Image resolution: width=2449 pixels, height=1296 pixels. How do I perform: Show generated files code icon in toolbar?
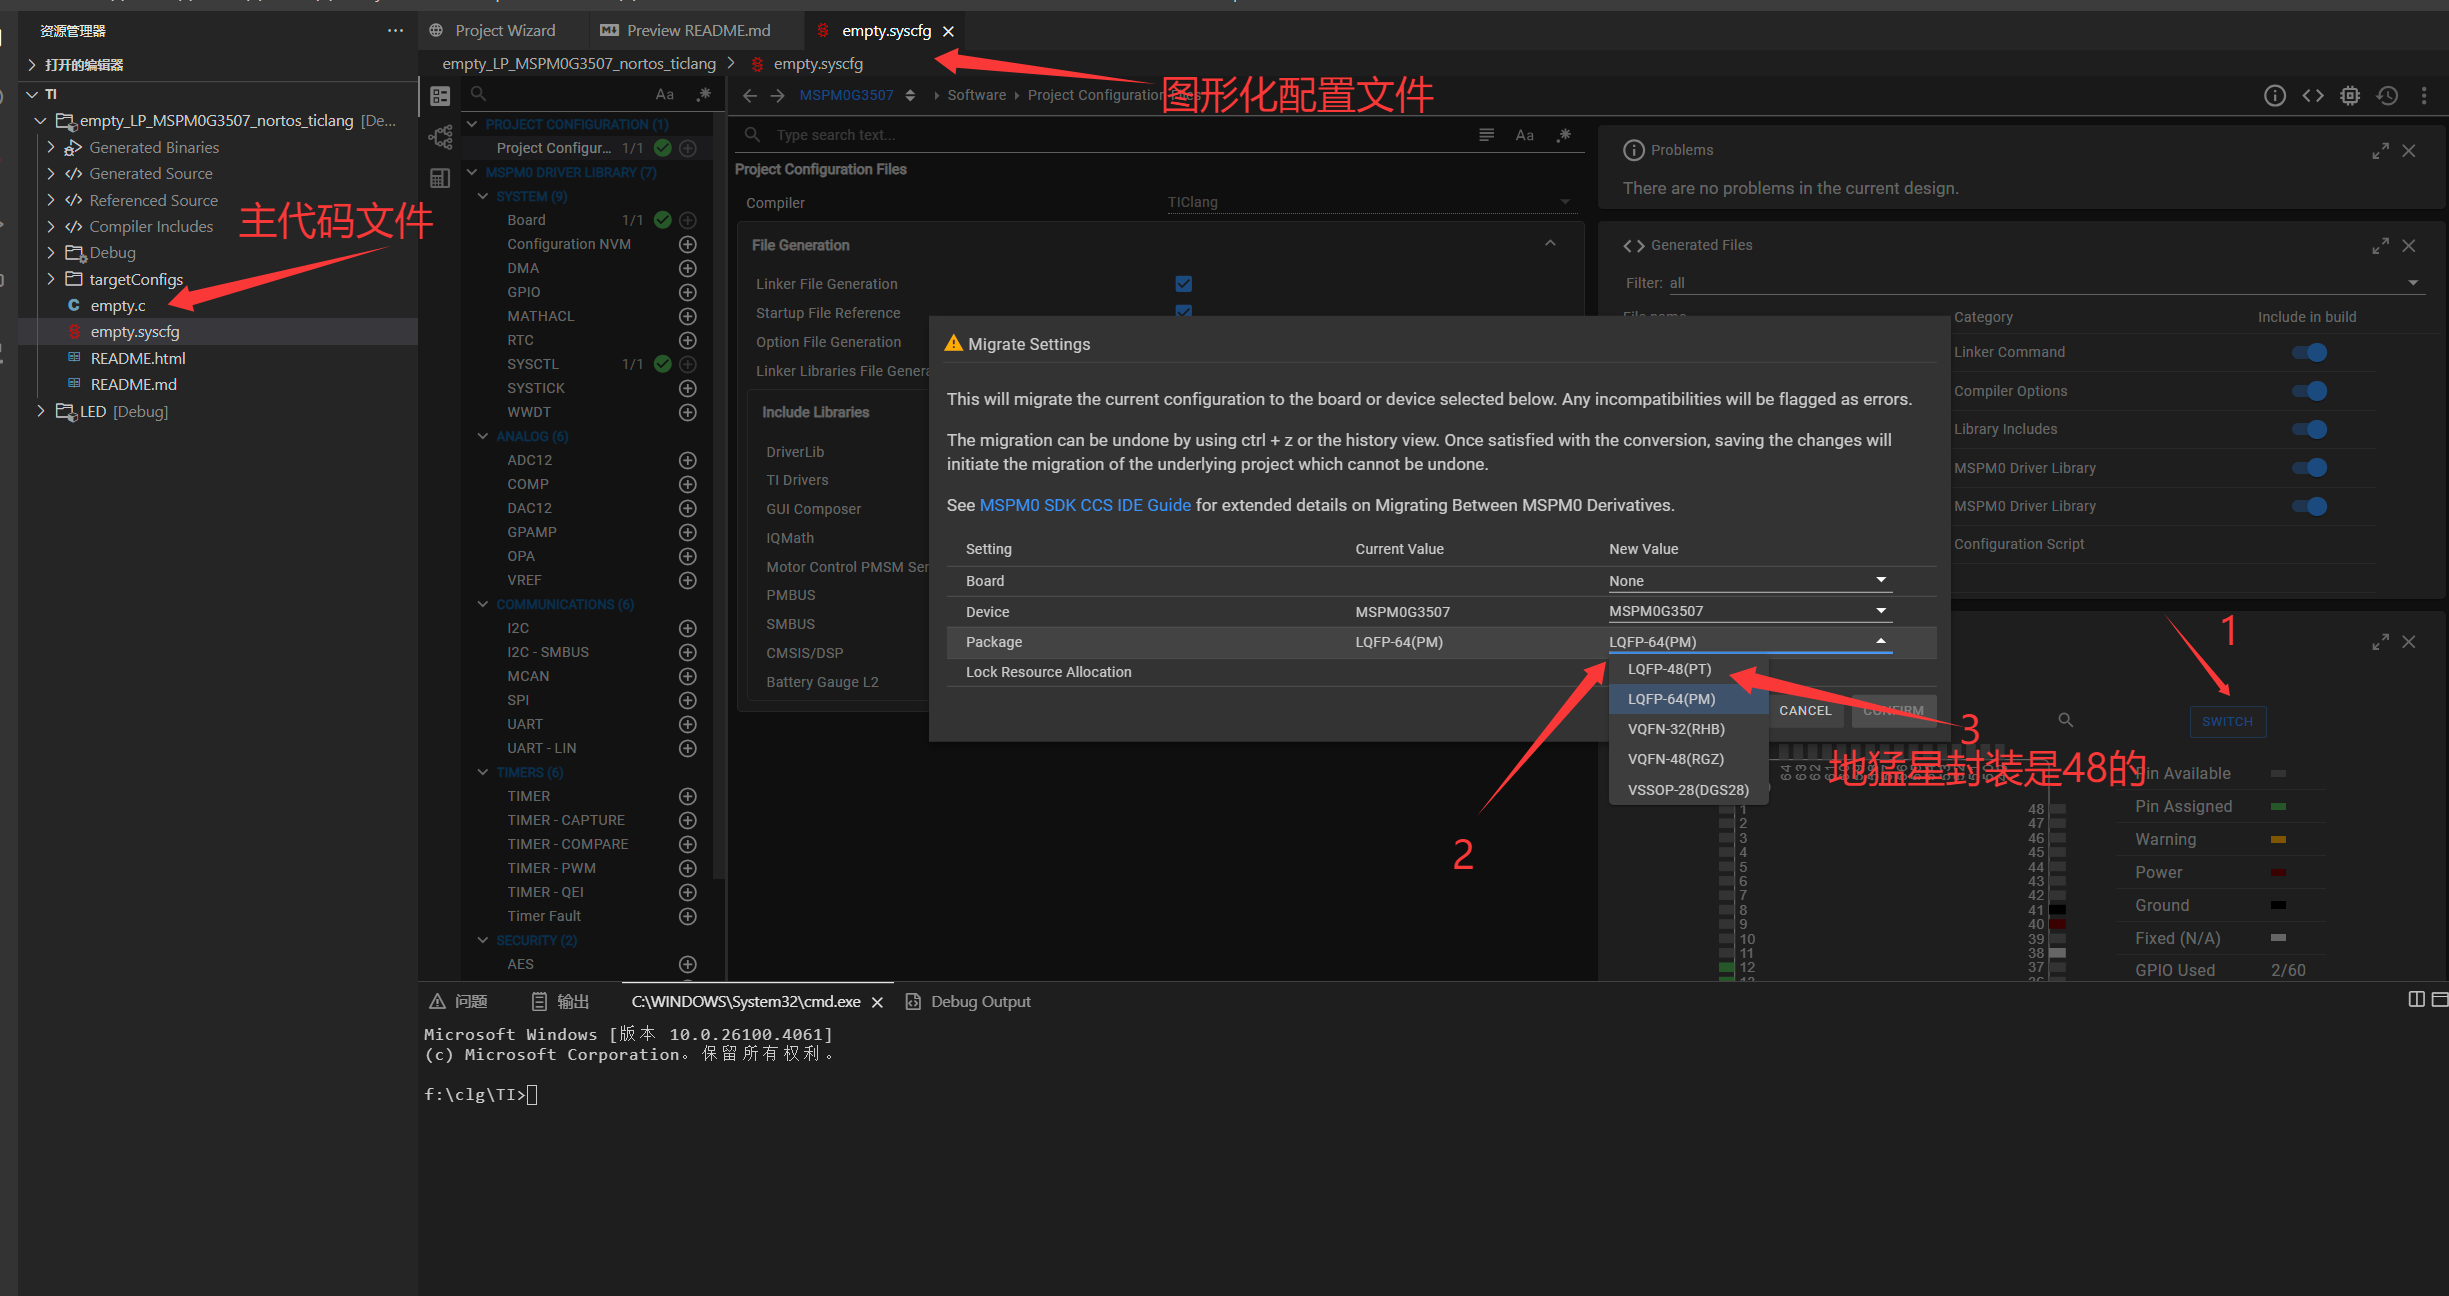point(2312,95)
